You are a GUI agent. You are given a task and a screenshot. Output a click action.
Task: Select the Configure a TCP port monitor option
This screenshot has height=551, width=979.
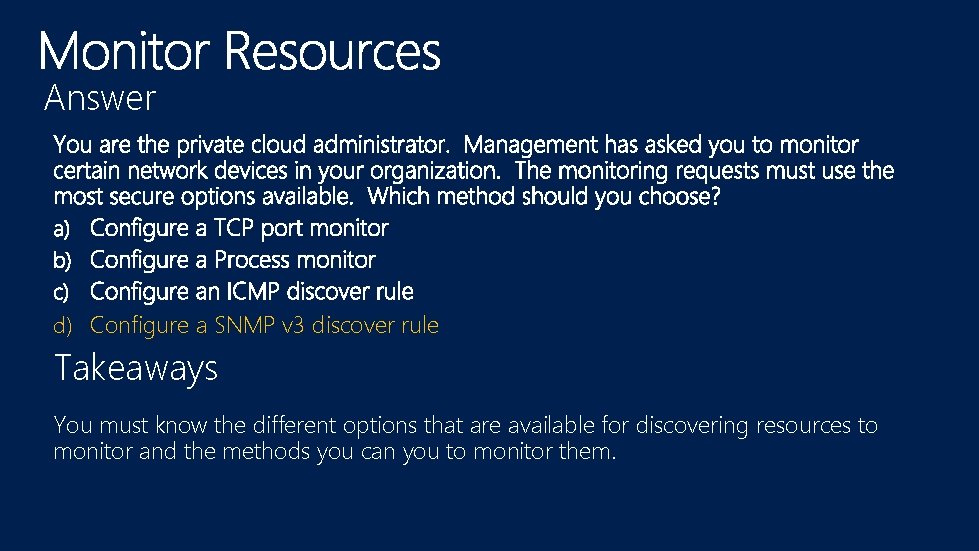click(239, 228)
